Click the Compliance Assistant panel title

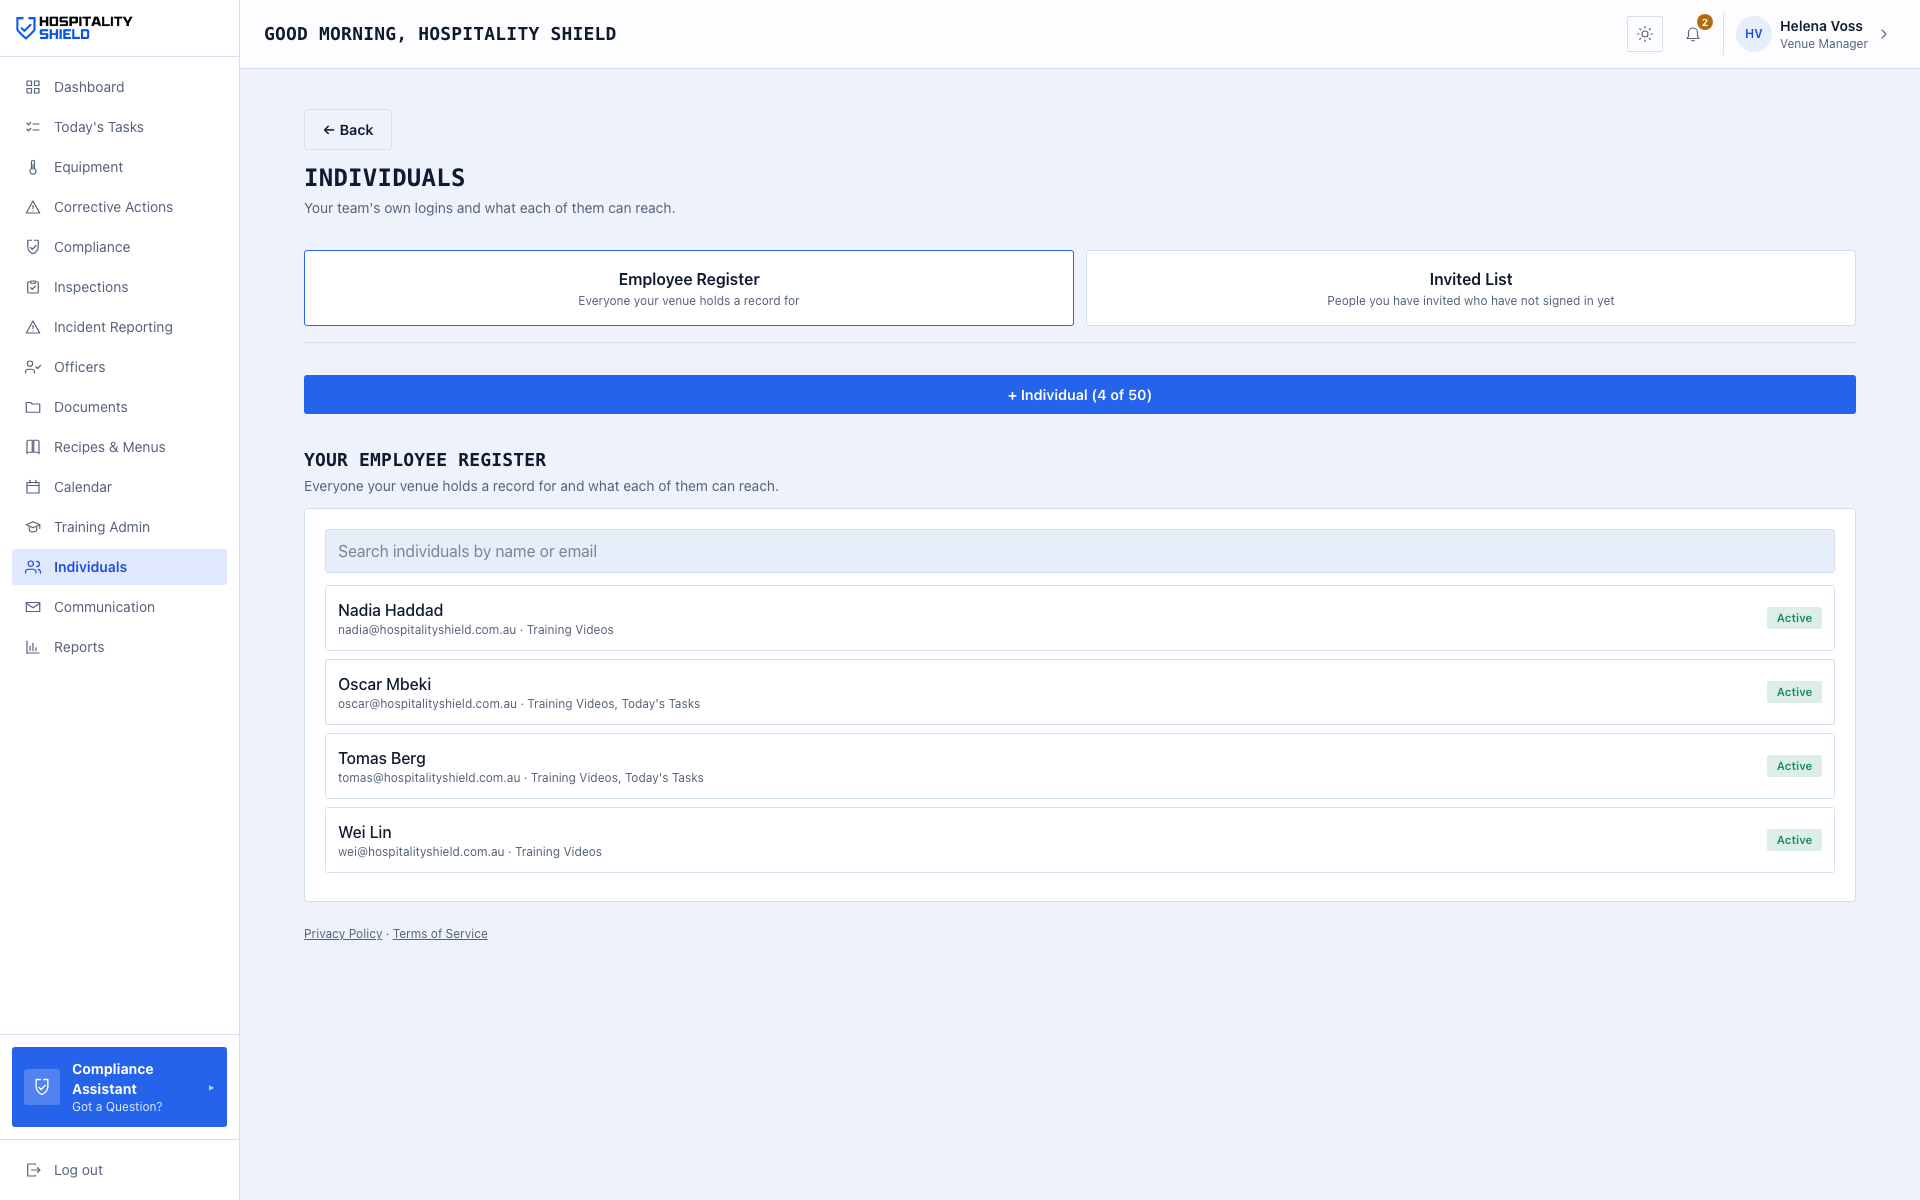(x=113, y=1079)
